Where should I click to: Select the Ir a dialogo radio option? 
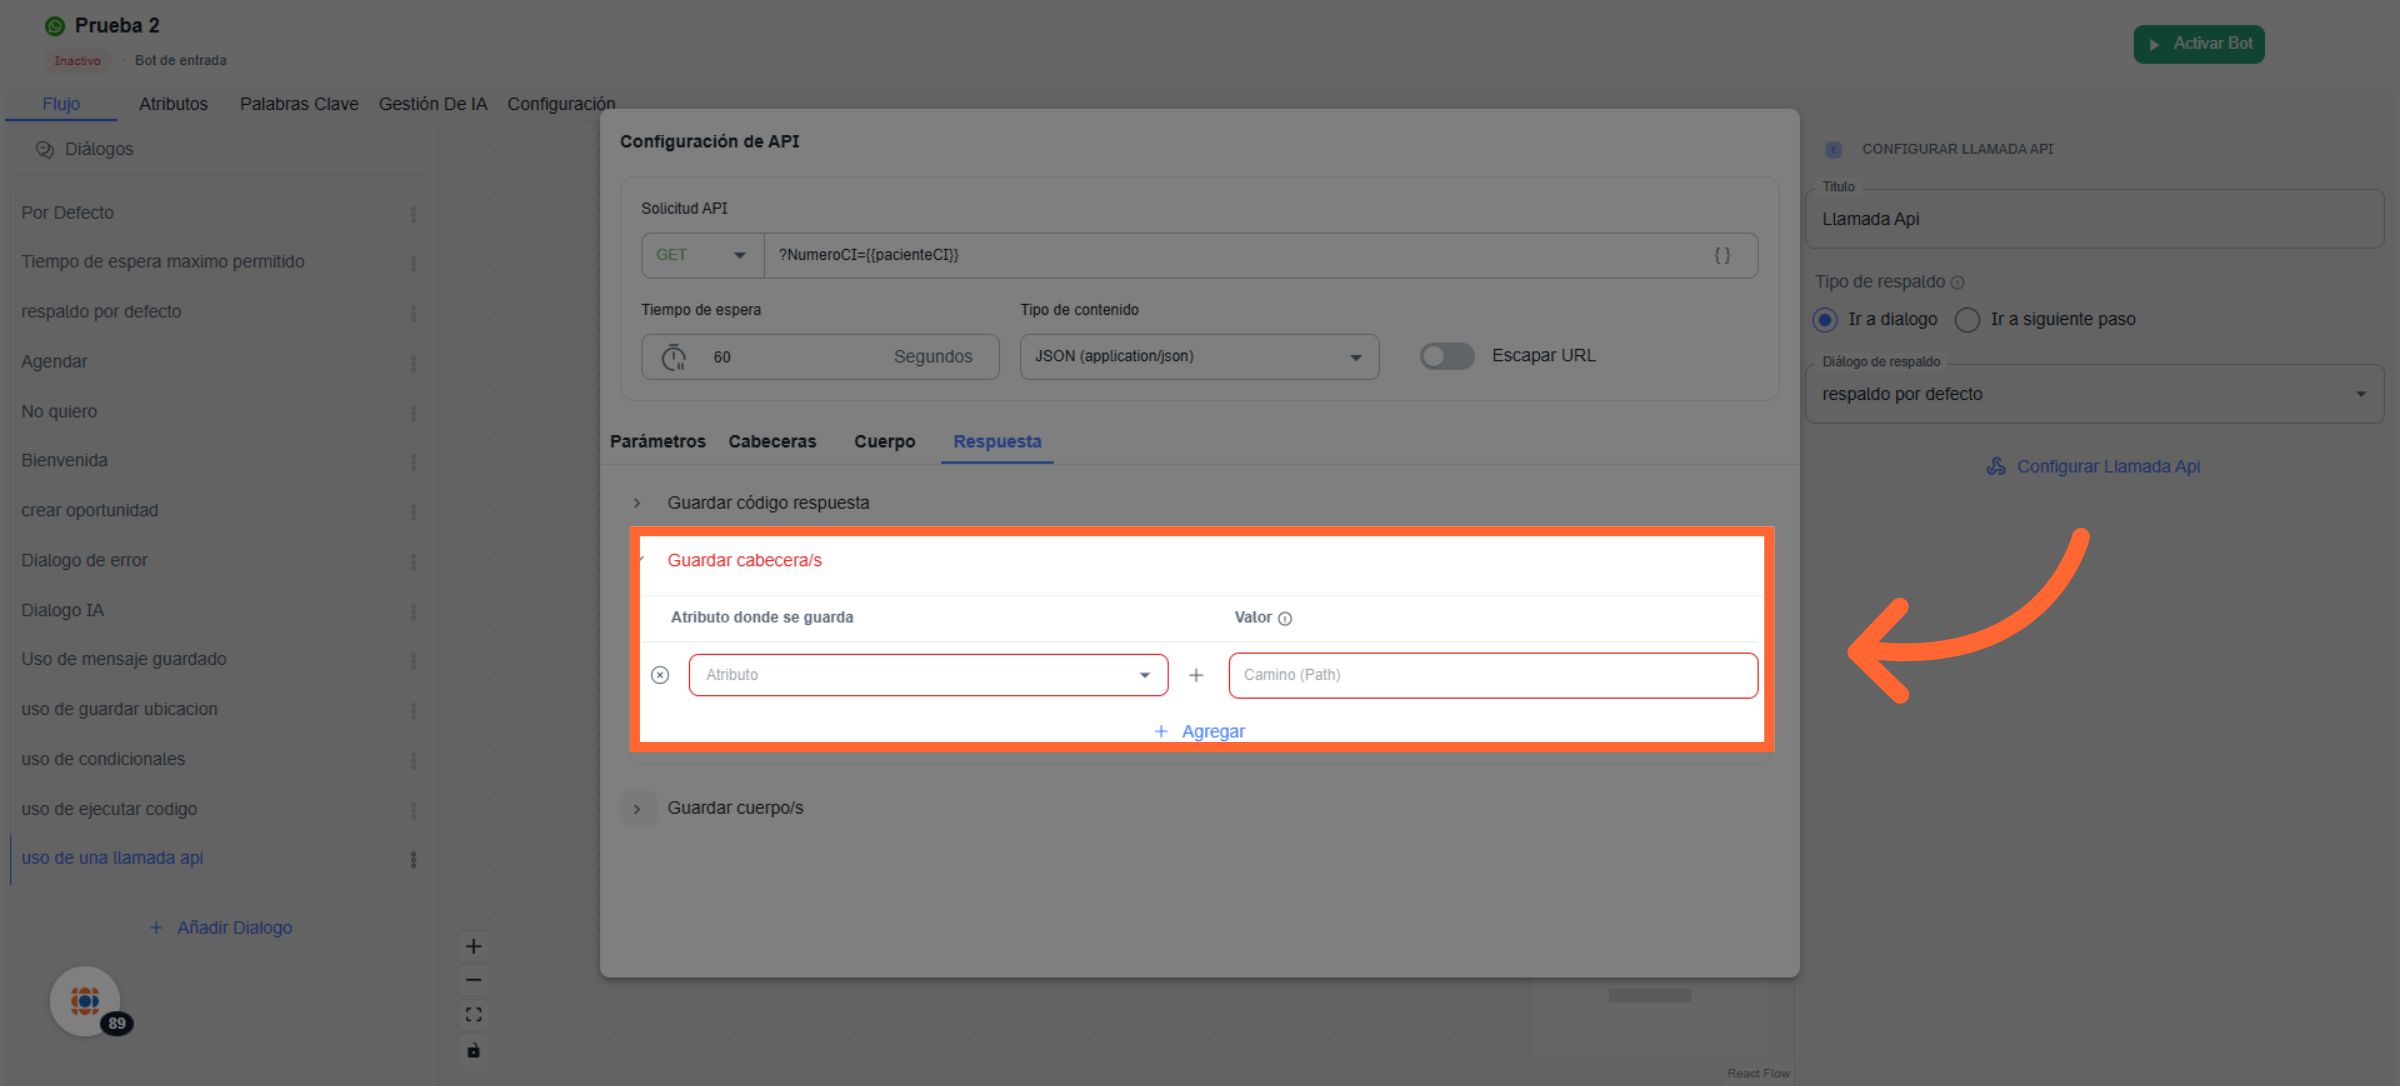[x=1825, y=320]
